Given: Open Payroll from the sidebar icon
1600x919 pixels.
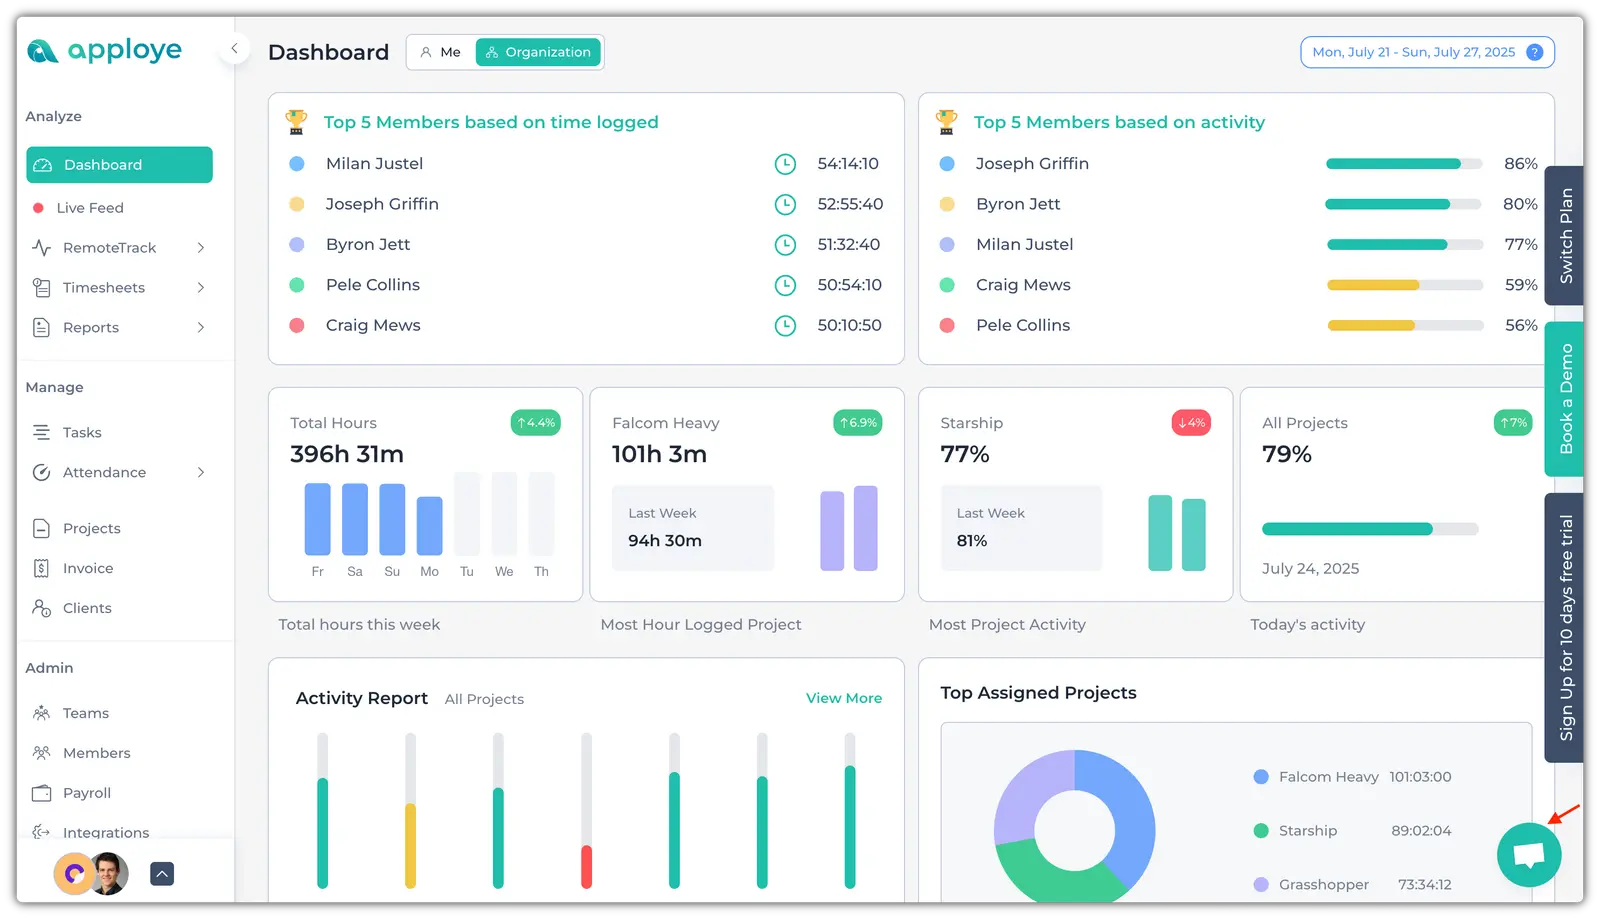Looking at the screenshot, I should point(41,793).
